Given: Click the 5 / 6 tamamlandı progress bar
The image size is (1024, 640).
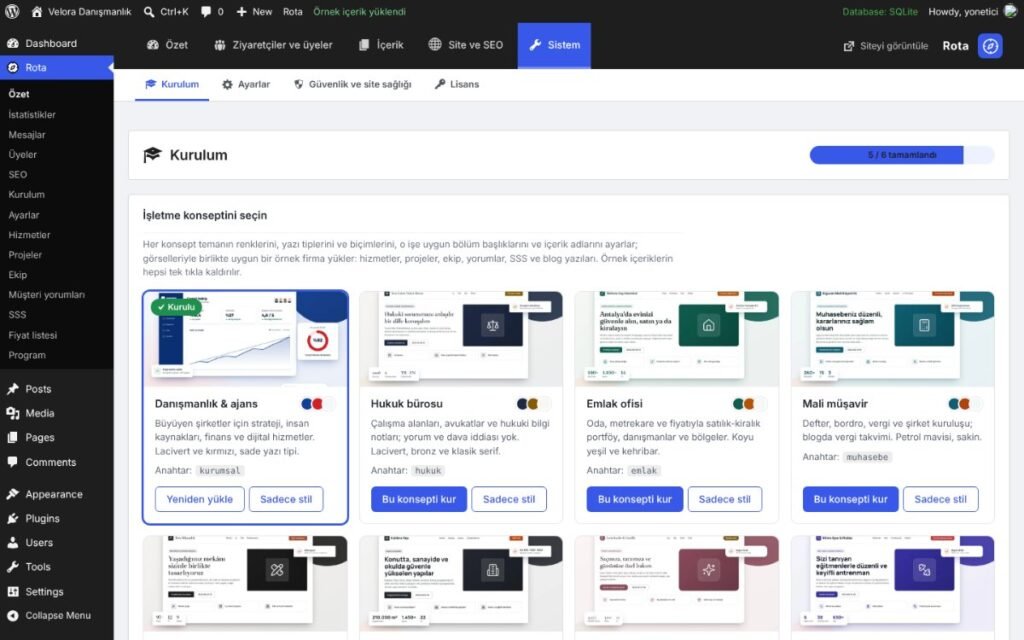Looking at the screenshot, I should point(902,155).
